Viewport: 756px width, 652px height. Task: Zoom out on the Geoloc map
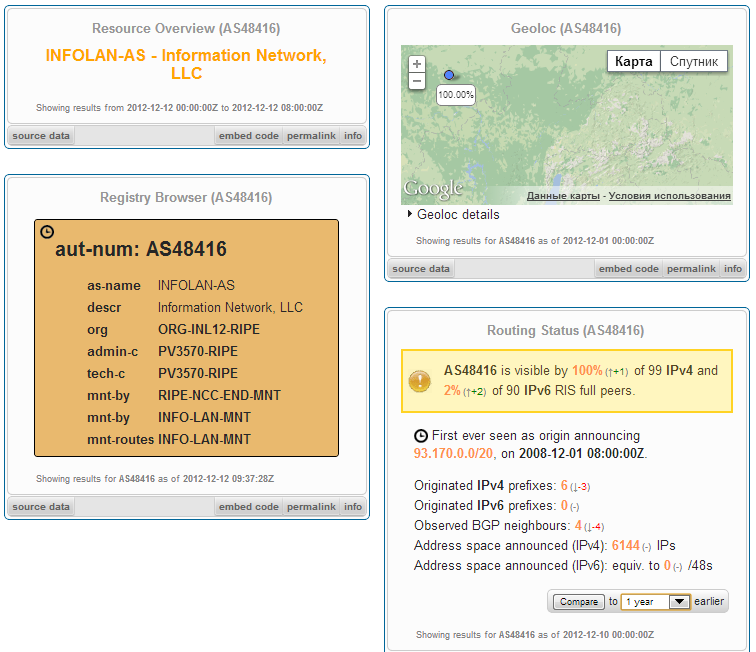[x=417, y=81]
